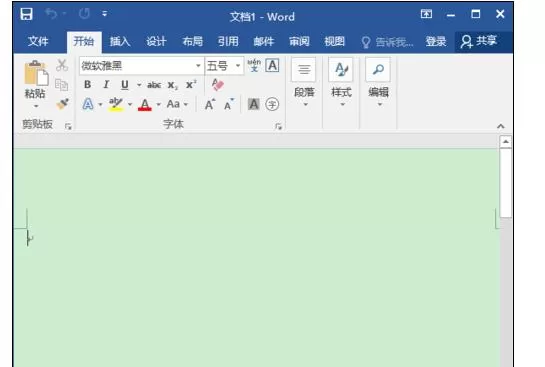Viewport: 545px width, 367px height.
Task: Switch to the 邮件 tab
Action: 264,41
